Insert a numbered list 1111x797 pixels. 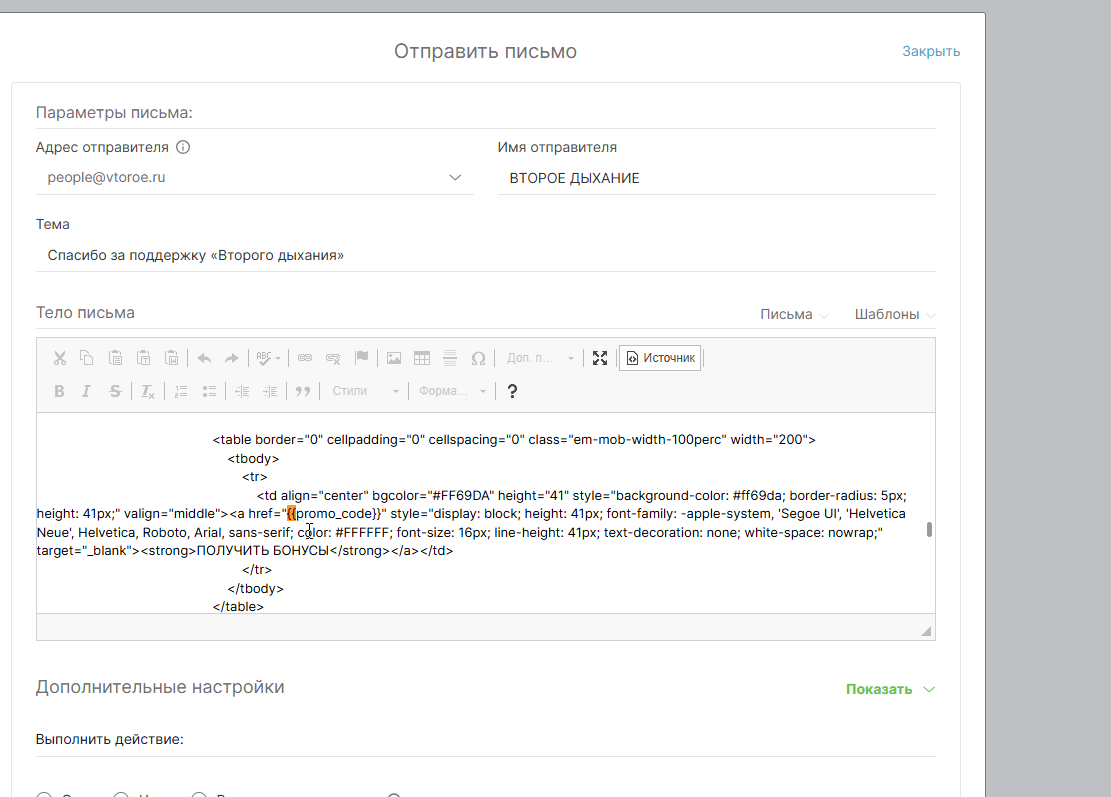pyautogui.click(x=181, y=391)
